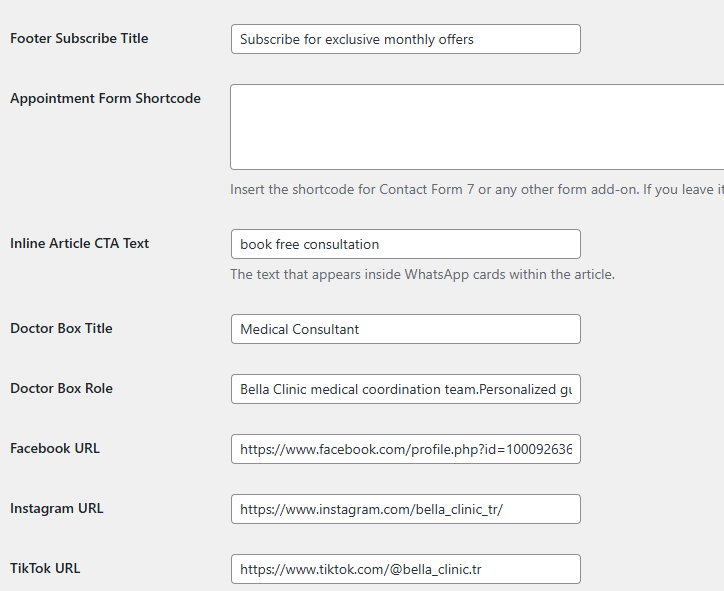Click the Instagram URL input field
Viewport: 724px width, 591px height.
[405, 509]
